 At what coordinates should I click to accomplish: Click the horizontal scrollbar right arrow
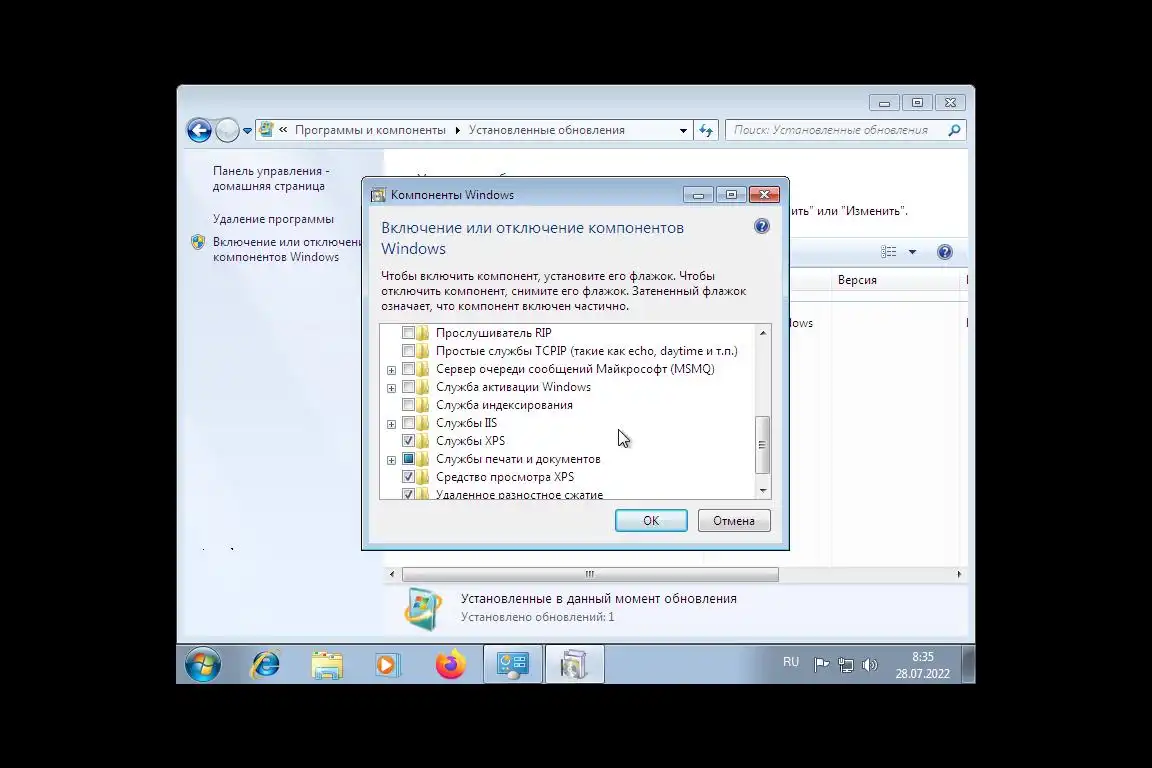click(x=959, y=574)
